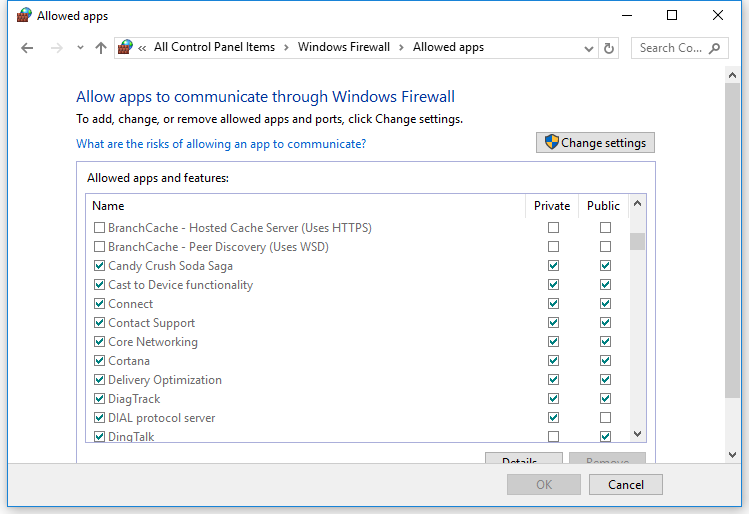
Task: Show hidden breadcrumb levels double chevron
Action: [142, 48]
